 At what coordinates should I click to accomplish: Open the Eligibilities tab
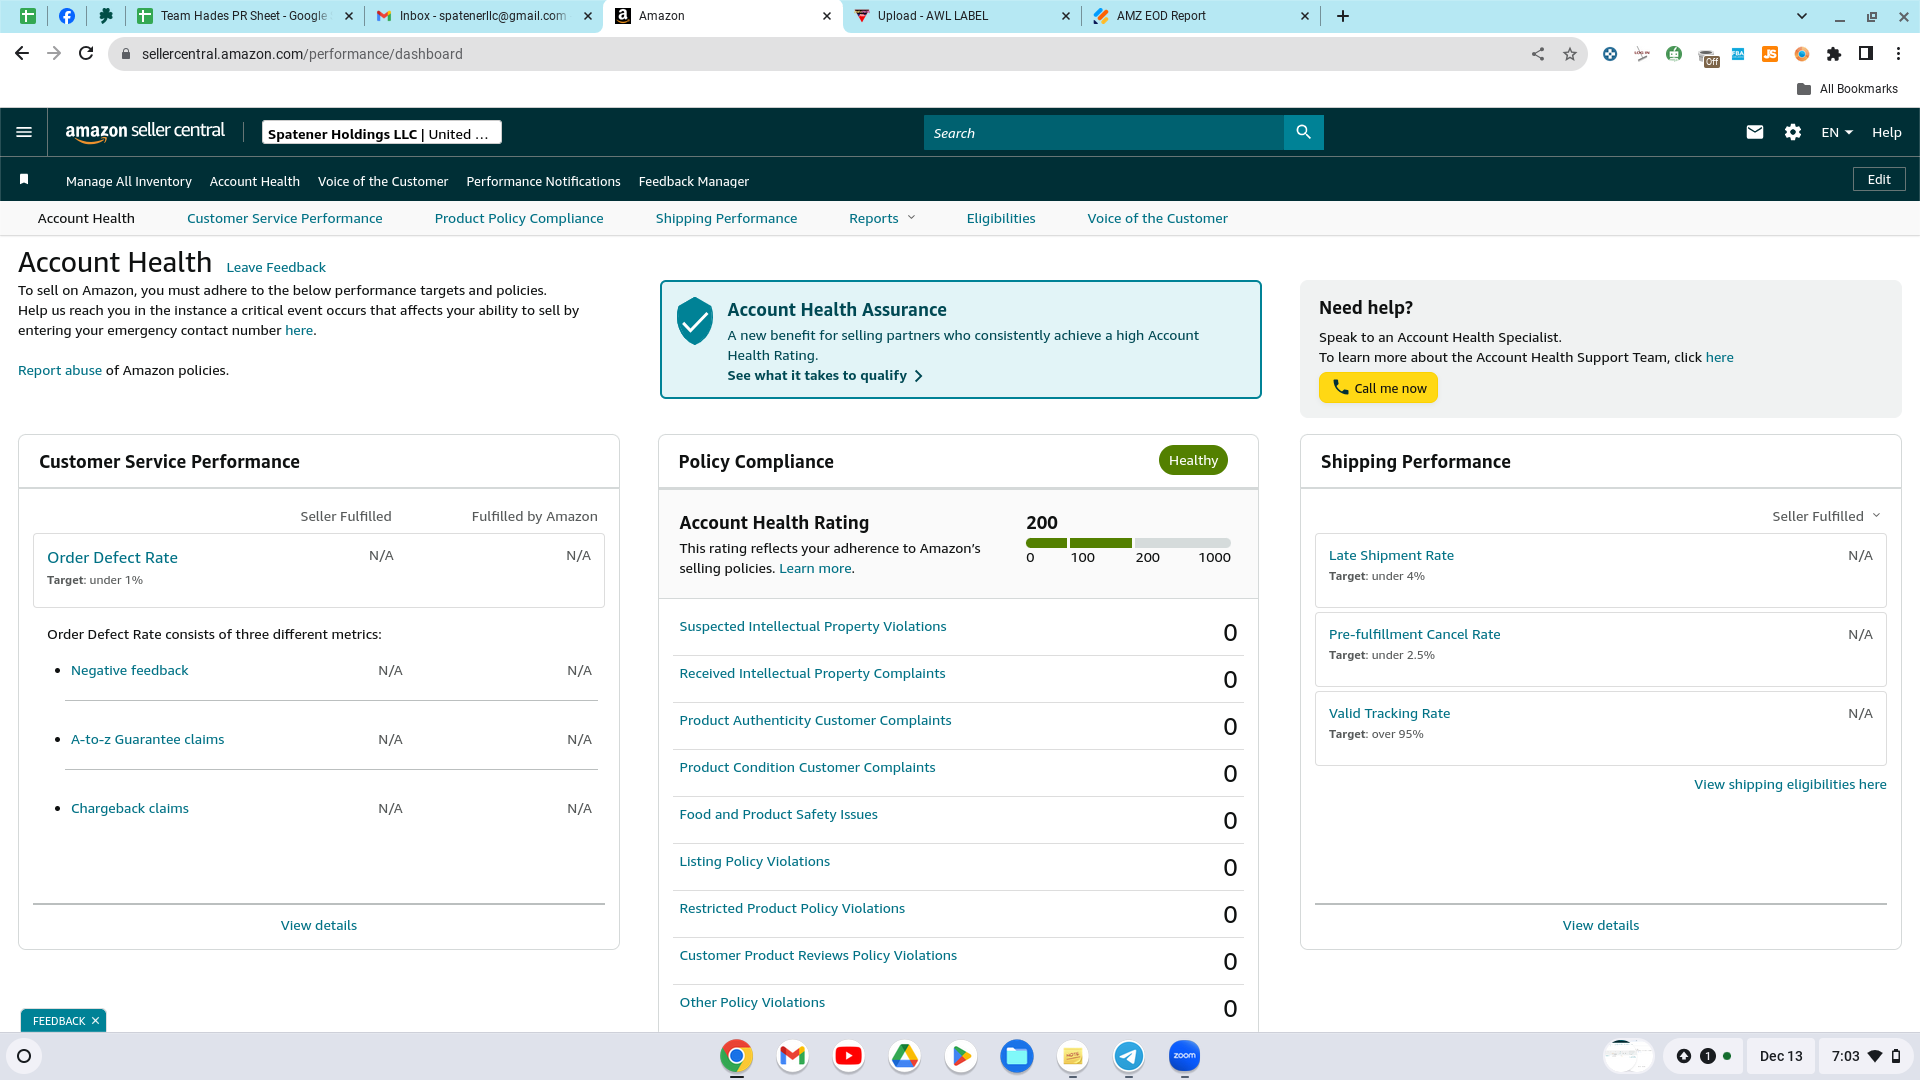pyautogui.click(x=1001, y=218)
